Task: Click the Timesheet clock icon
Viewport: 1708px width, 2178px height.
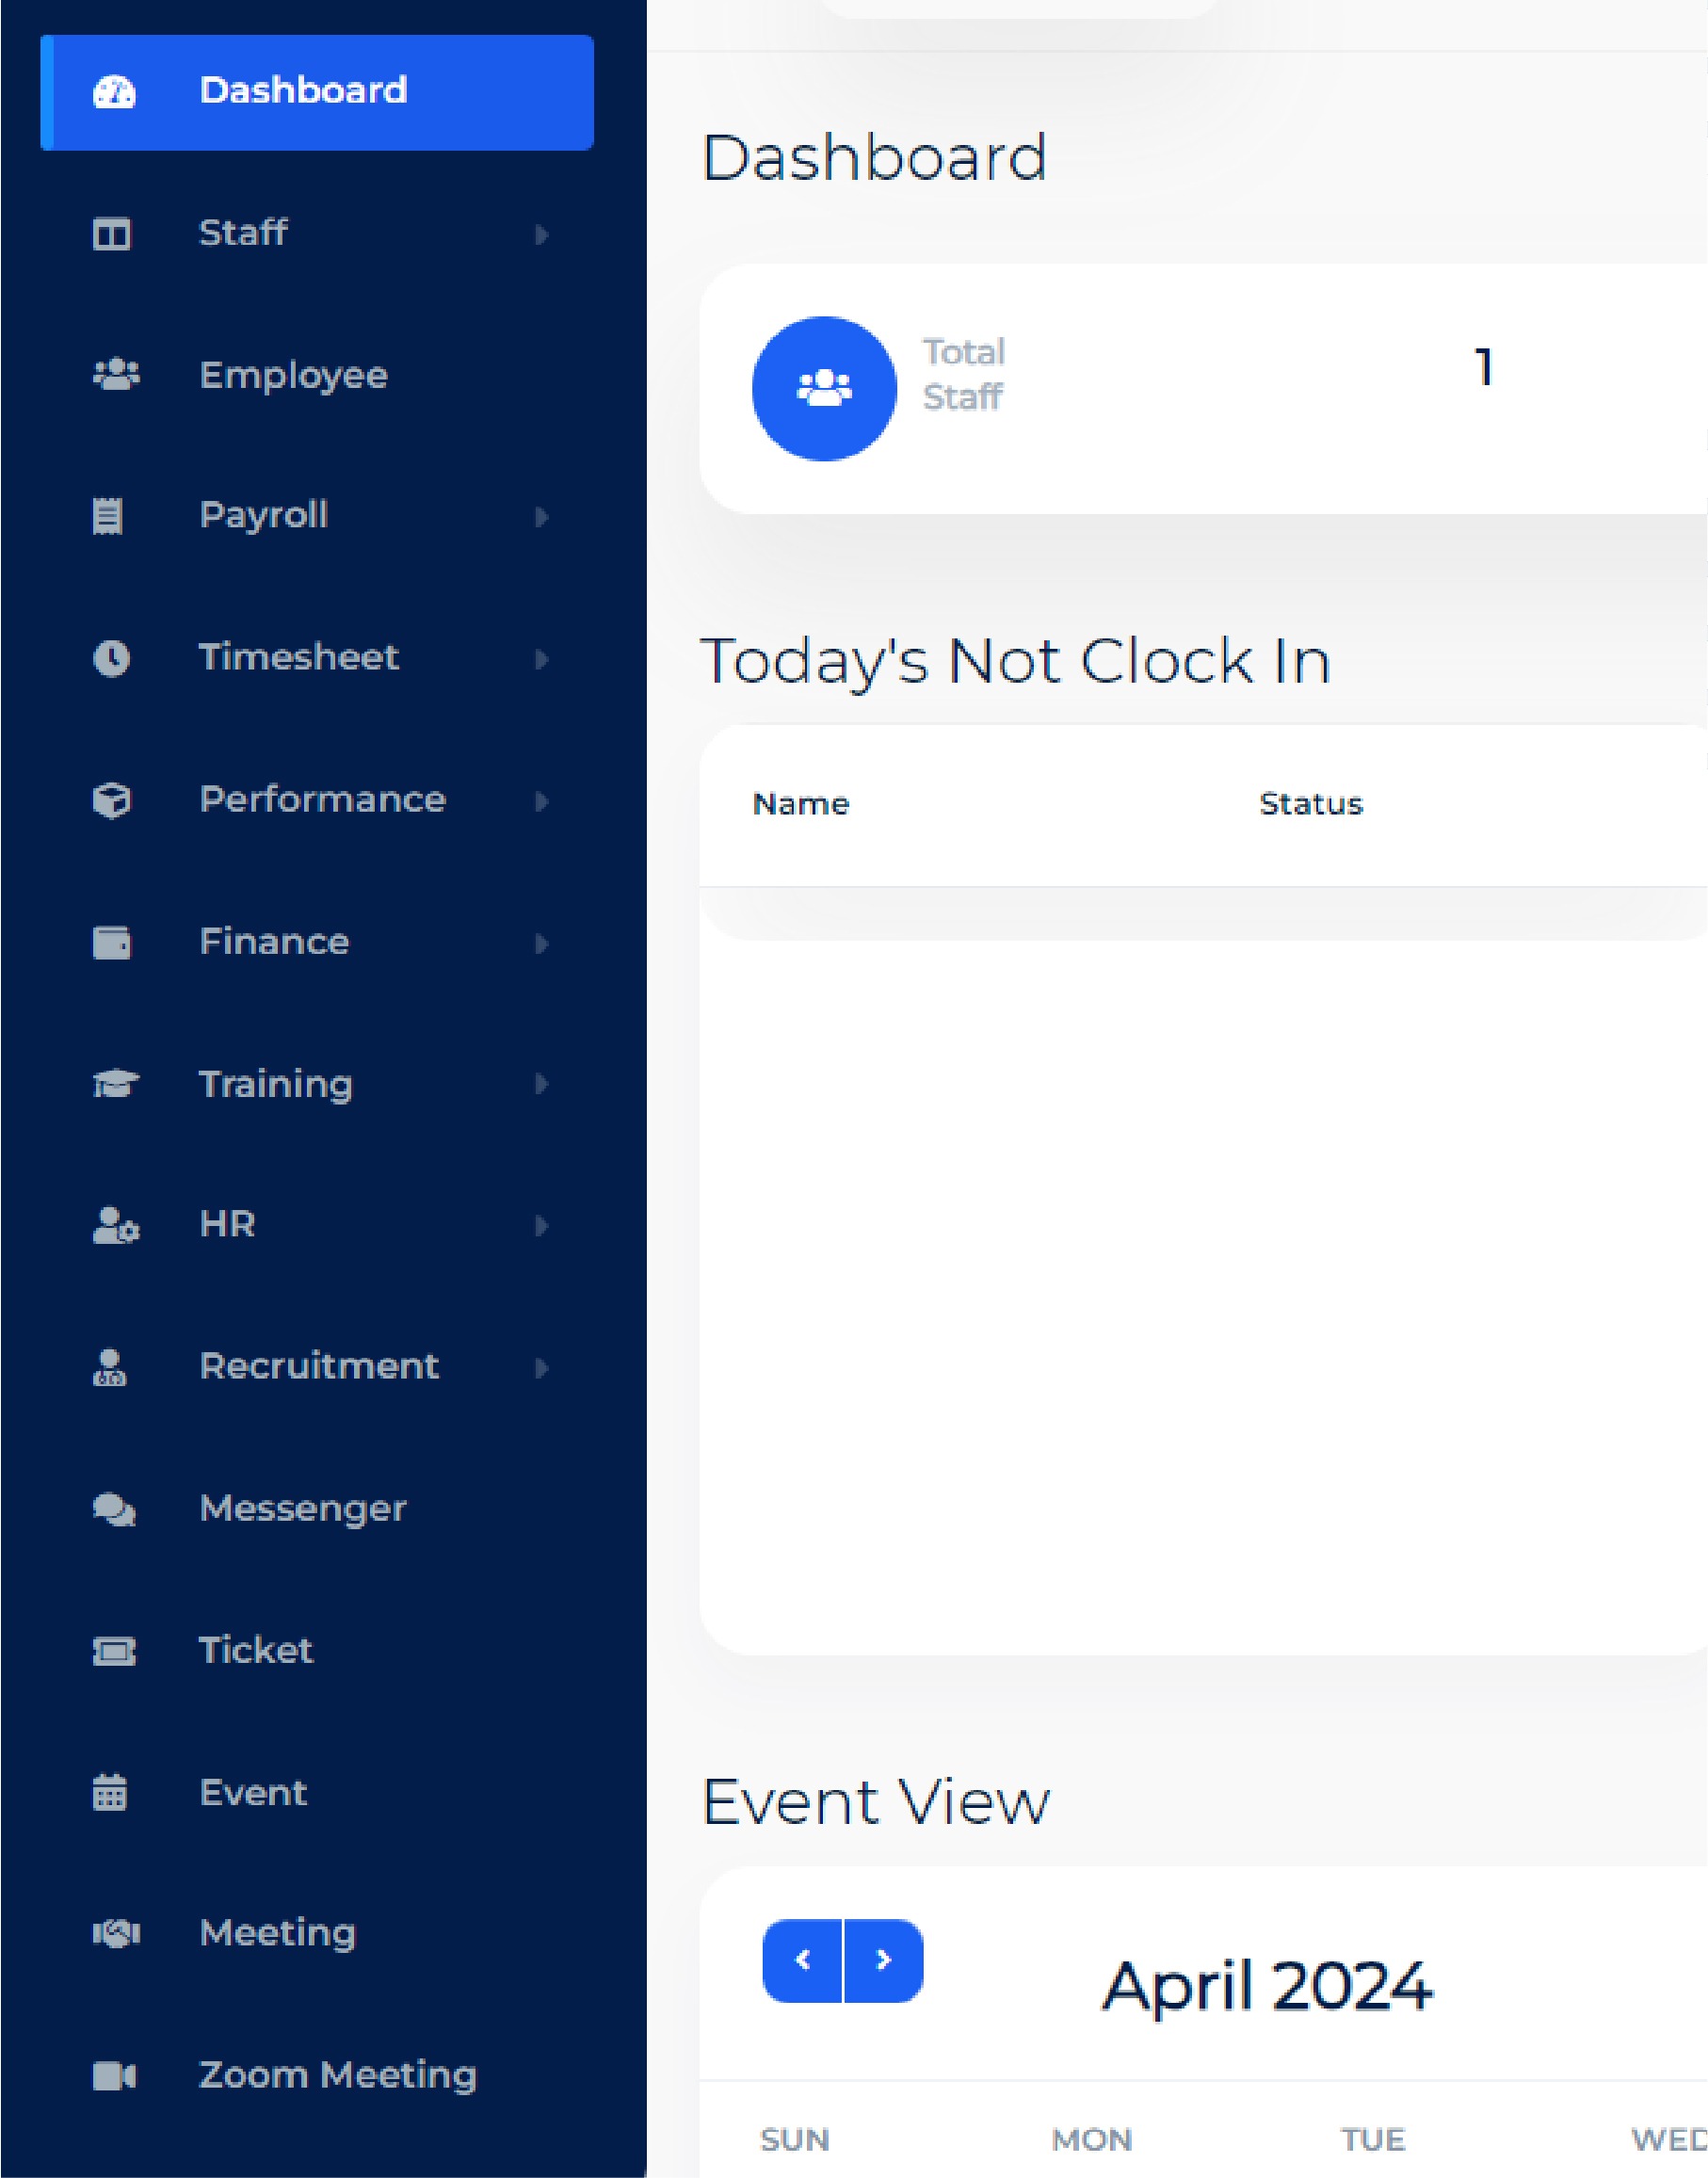Action: 111,658
